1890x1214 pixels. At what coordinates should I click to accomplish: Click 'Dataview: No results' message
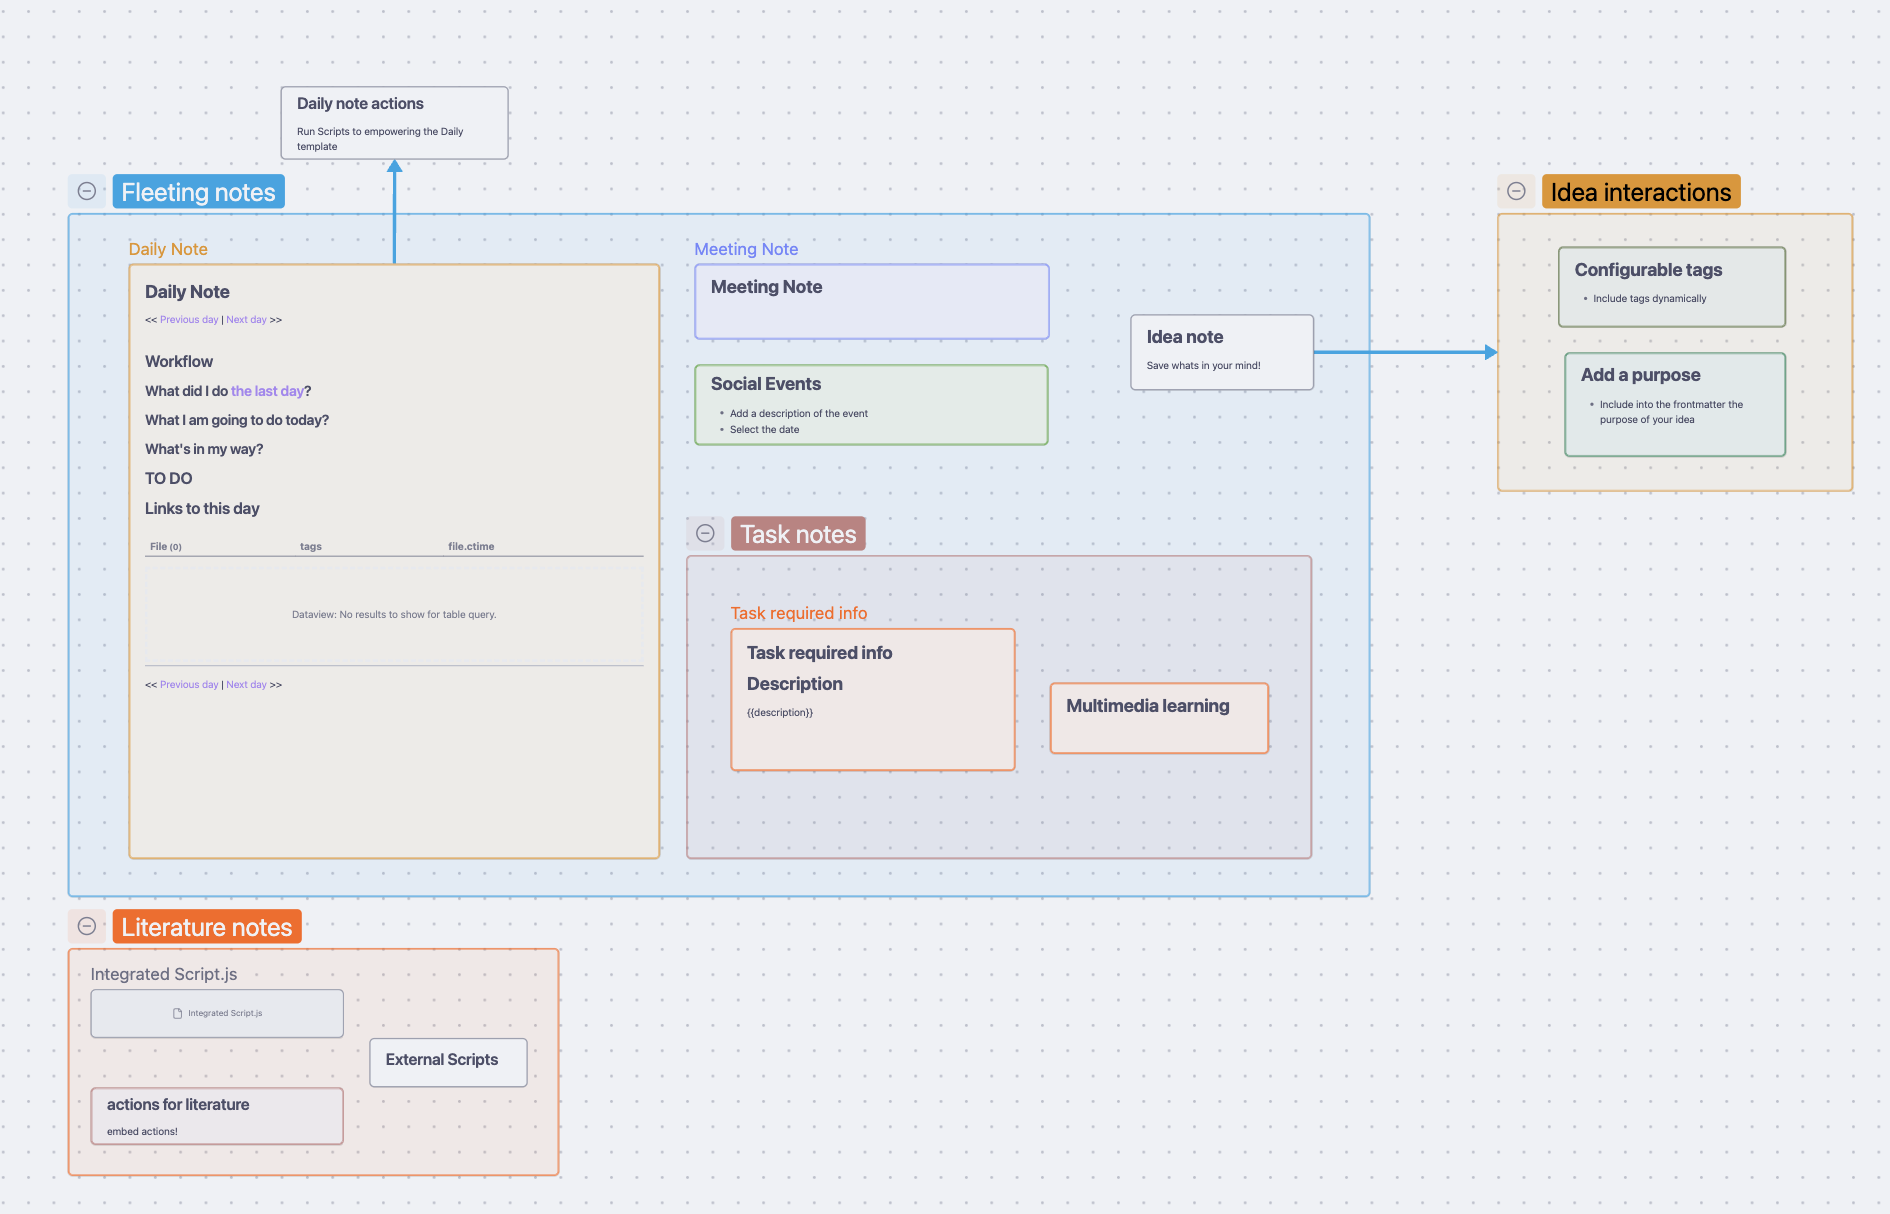(x=394, y=615)
